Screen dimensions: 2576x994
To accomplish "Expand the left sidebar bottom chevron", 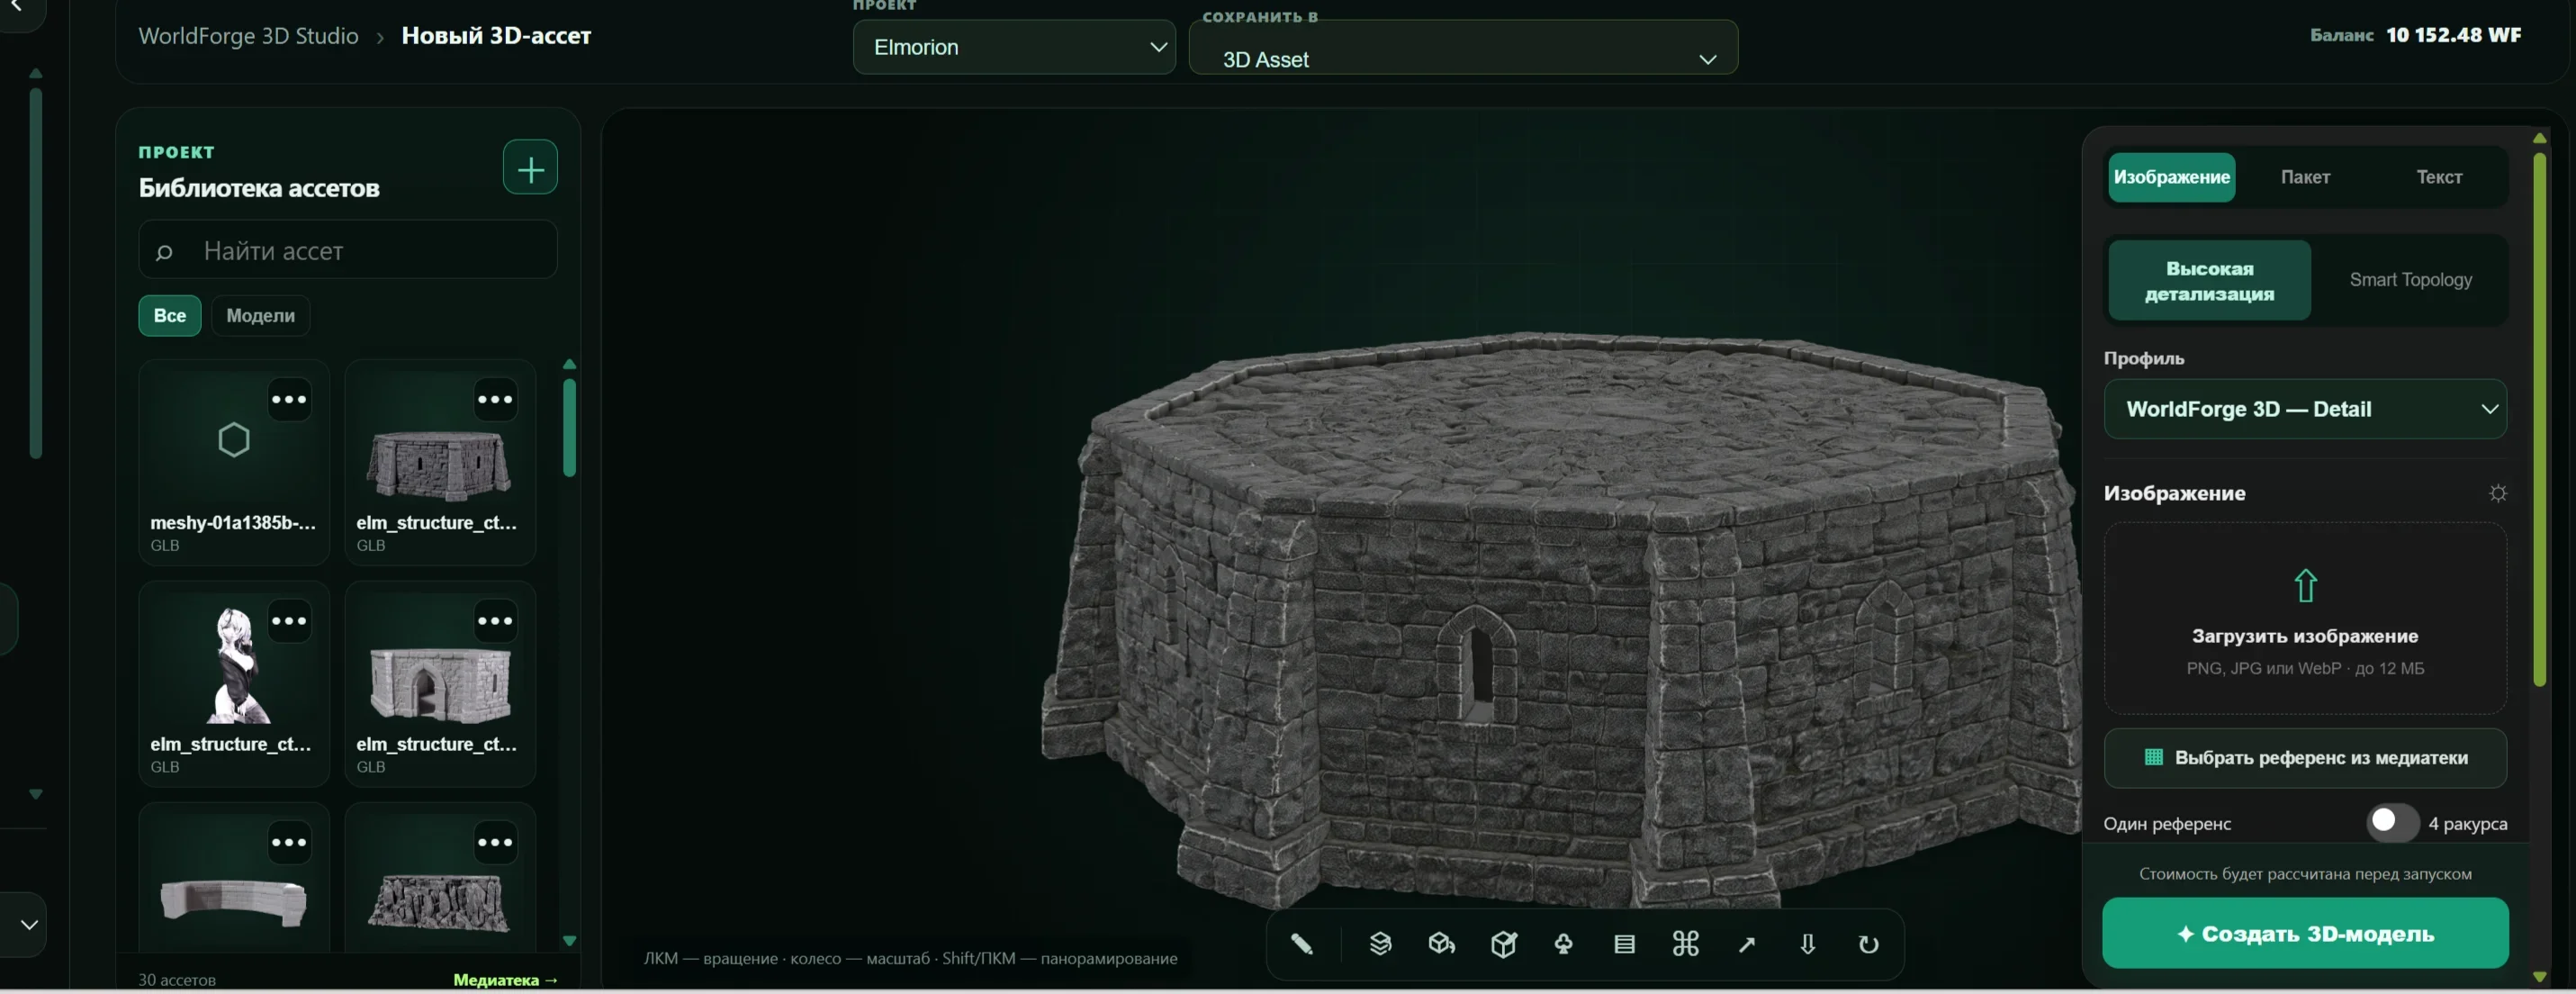I will point(29,925).
